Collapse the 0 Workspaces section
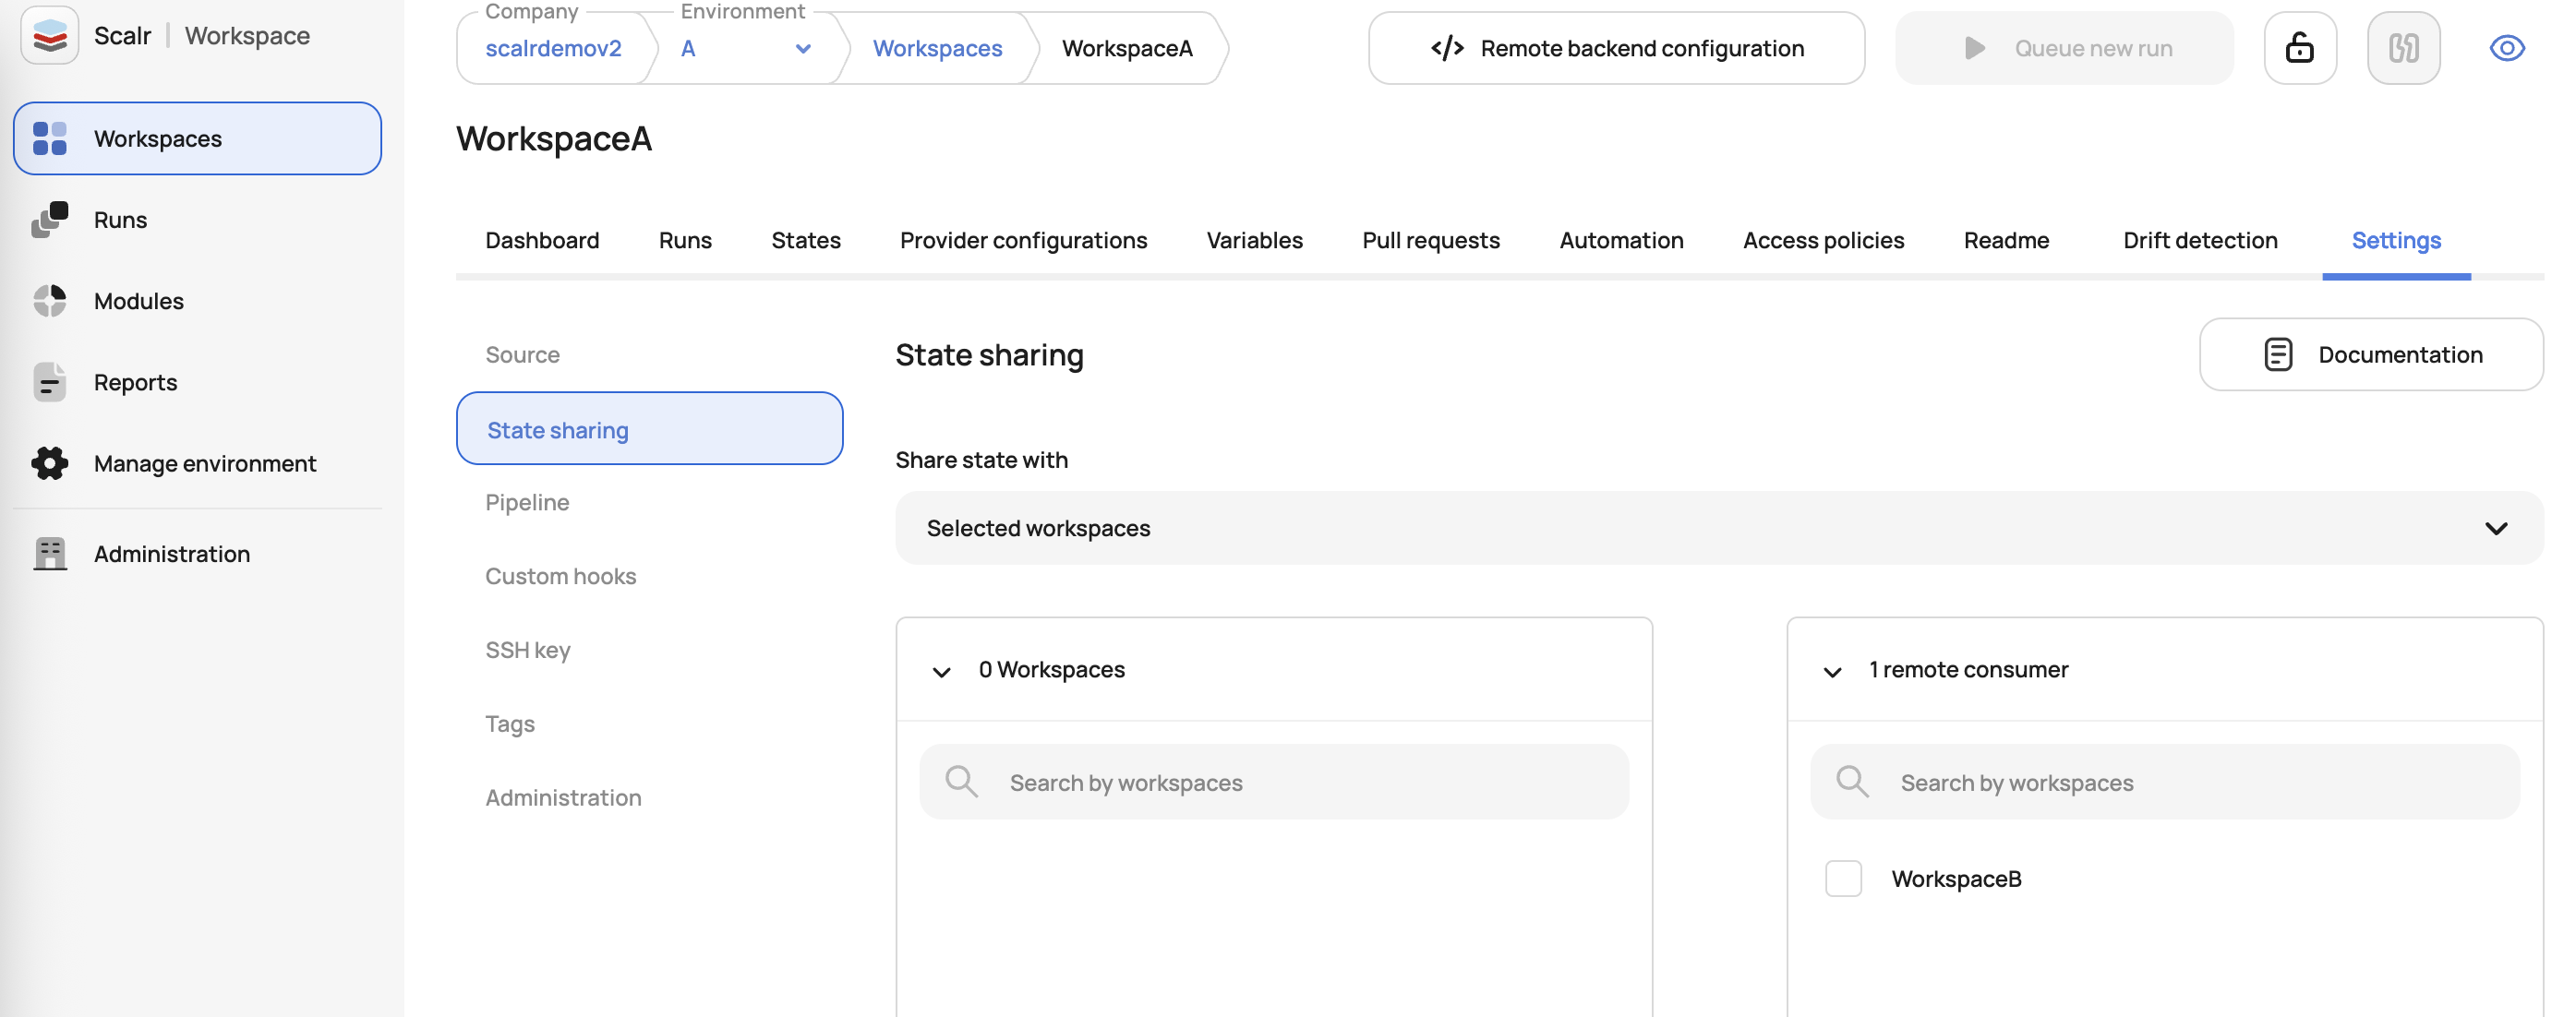The width and height of the screenshot is (2576, 1017). [941, 671]
